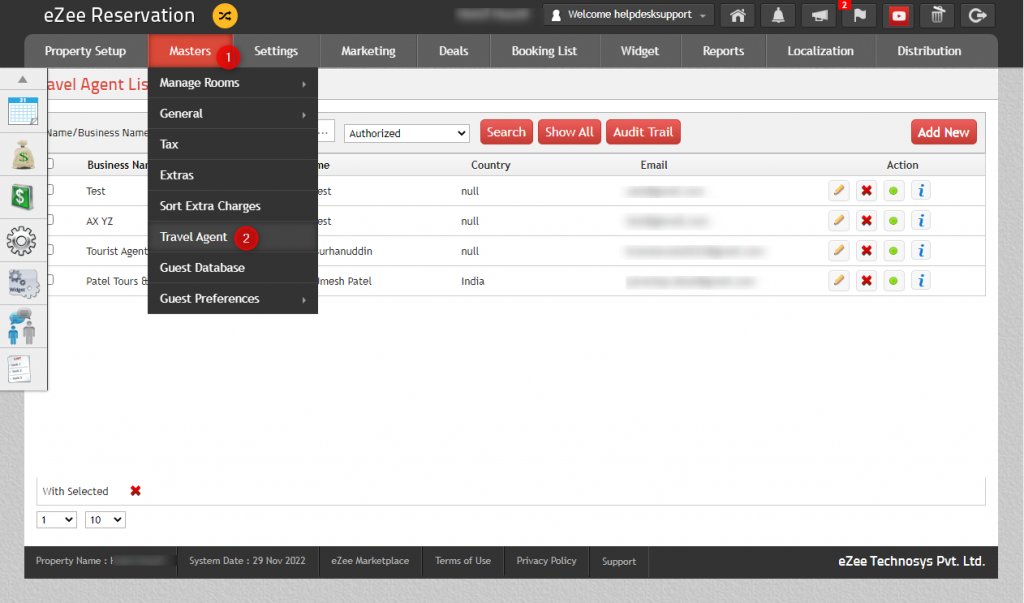
Task: Click the task list sidebar icon
Action: [x=19, y=369]
